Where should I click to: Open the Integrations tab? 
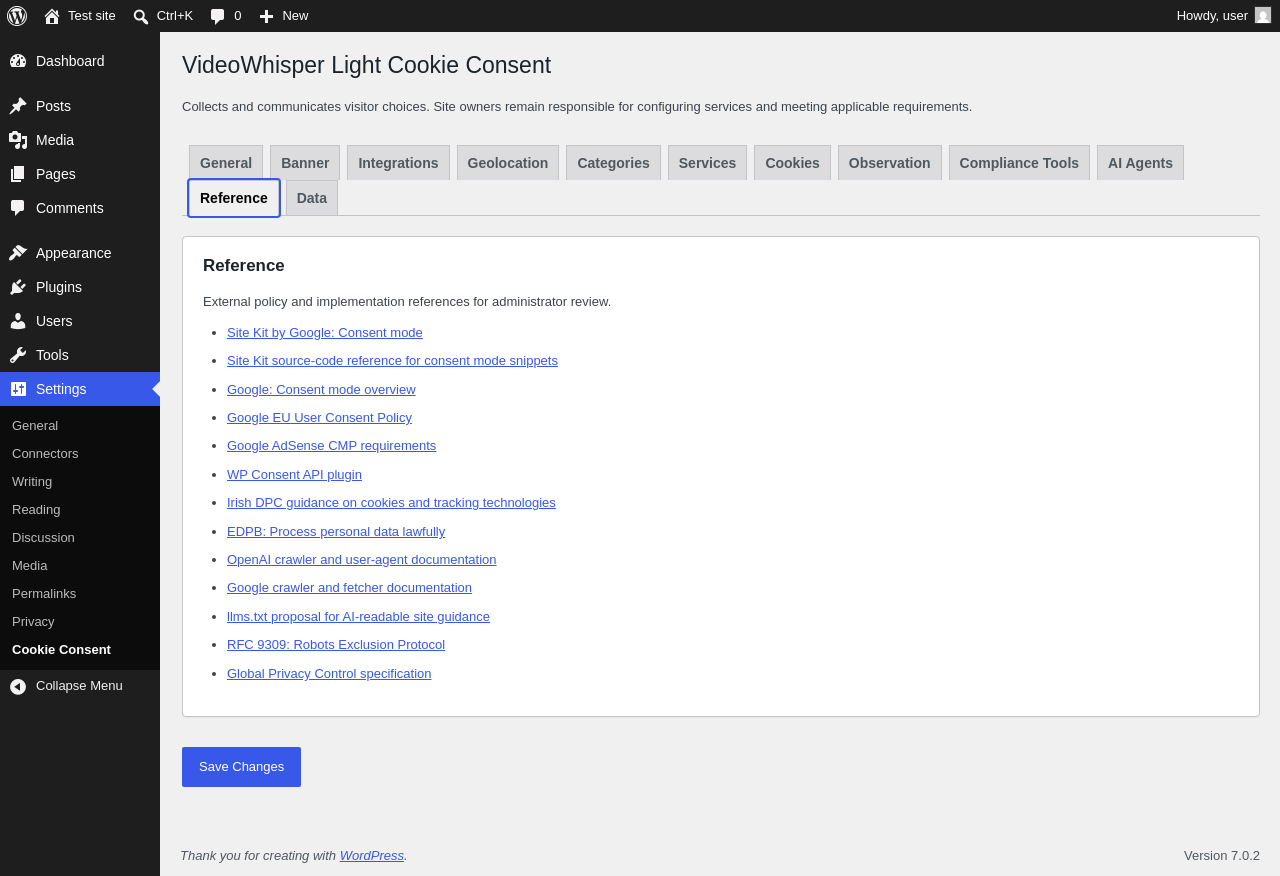coord(398,163)
